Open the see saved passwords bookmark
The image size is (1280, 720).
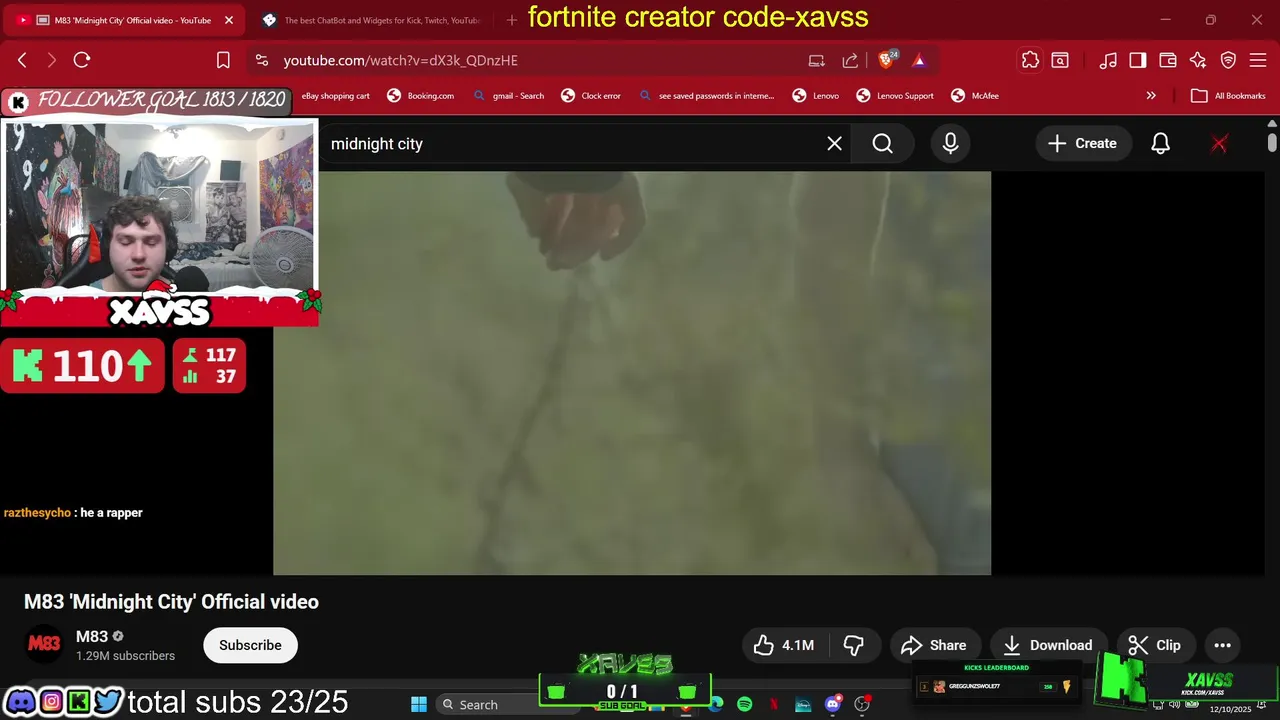[x=705, y=96]
